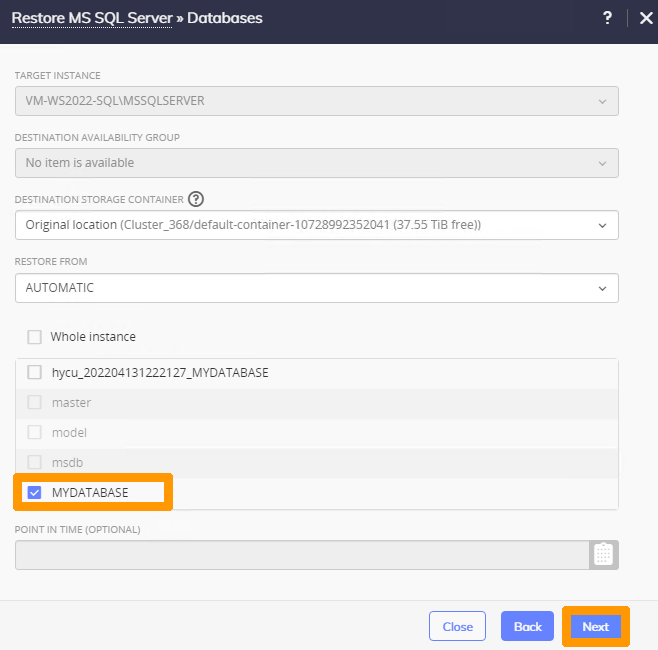
Task: Toggle the msdb database checkbox
Action: click(34, 462)
